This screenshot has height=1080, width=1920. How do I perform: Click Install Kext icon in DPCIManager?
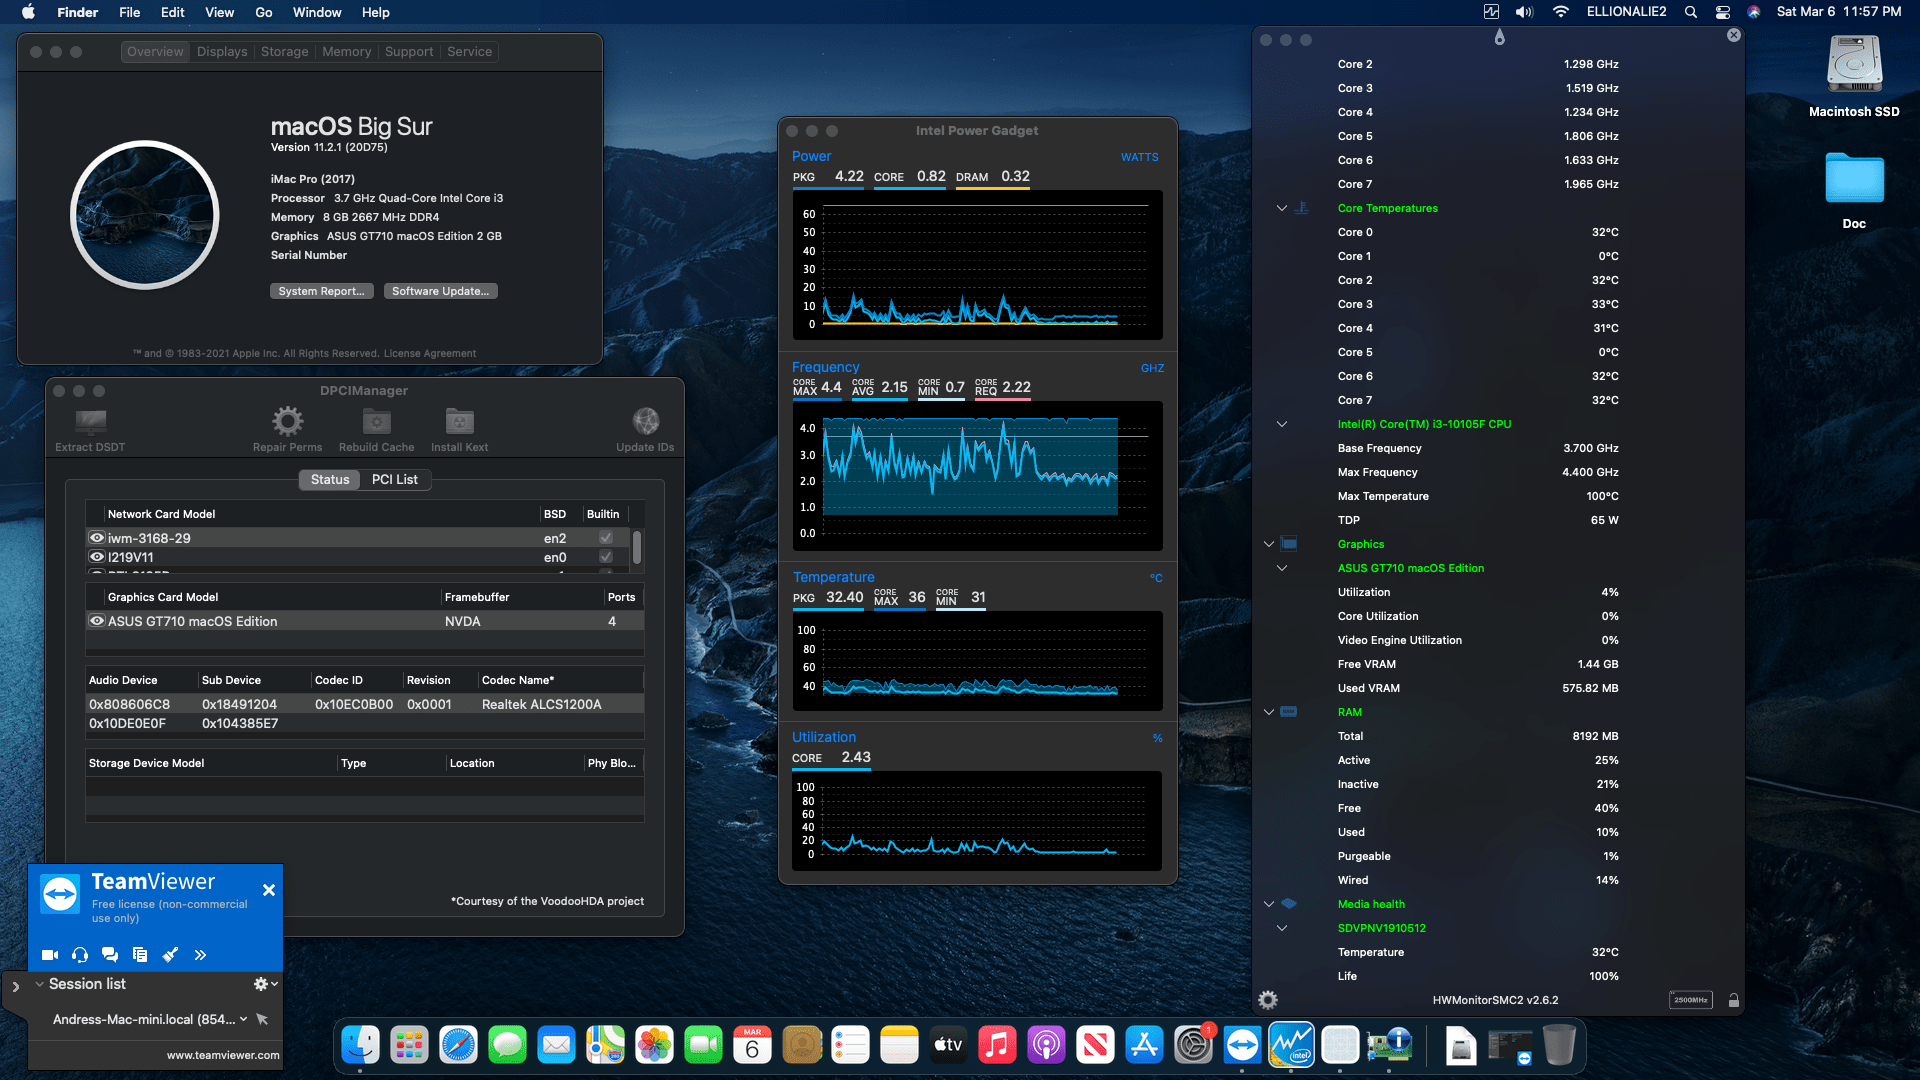(459, 421)
